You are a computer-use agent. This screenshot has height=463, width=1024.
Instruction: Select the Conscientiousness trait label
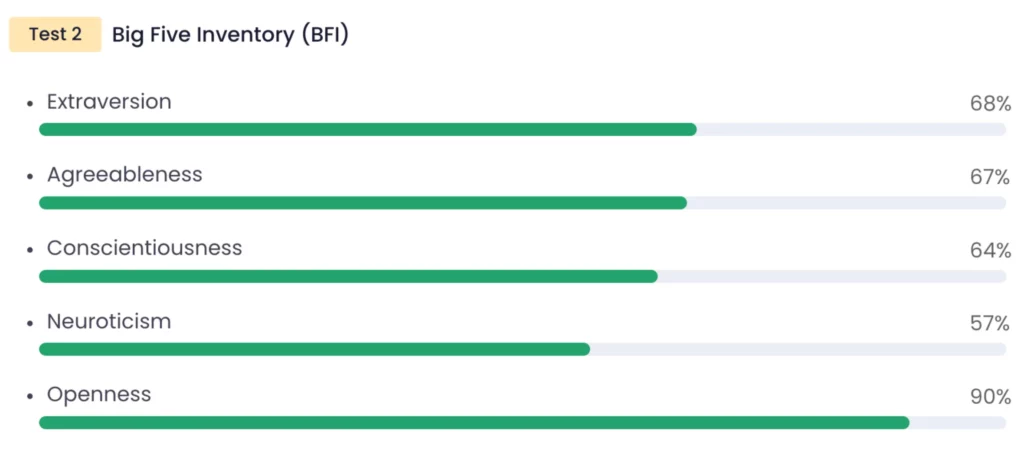click(x=144, y=248)
